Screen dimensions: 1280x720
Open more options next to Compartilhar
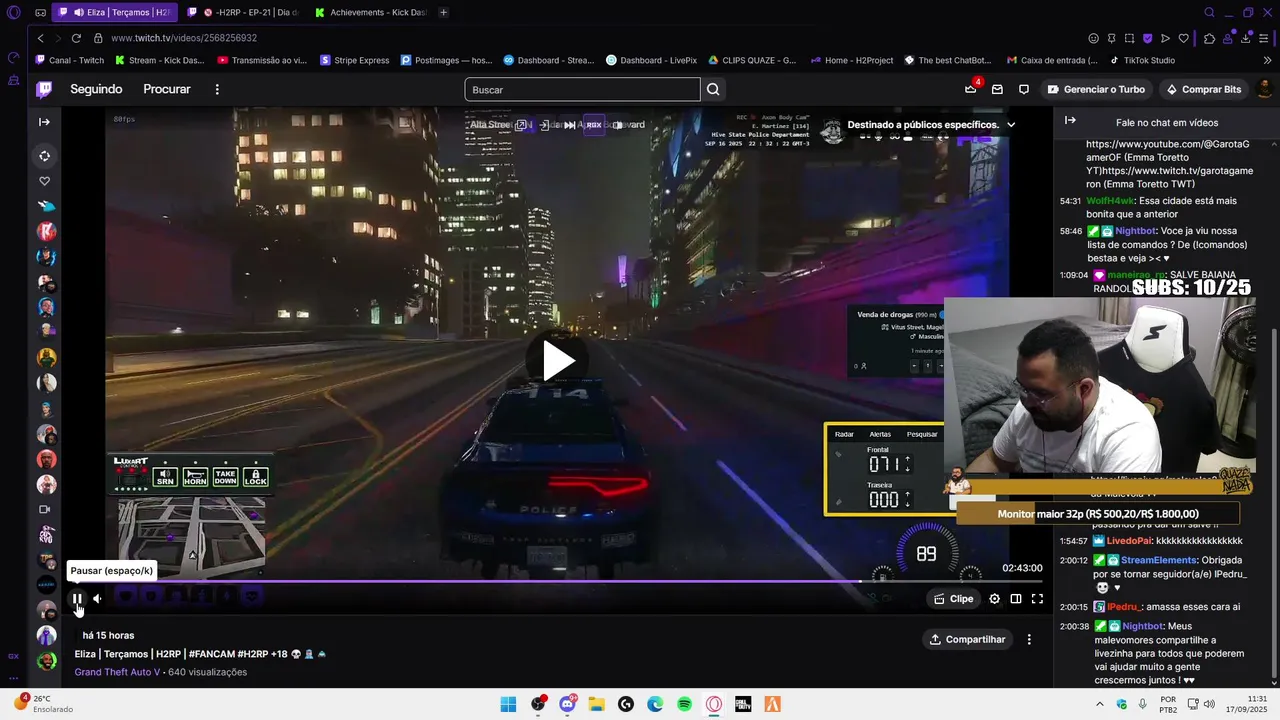(1029, 640)
